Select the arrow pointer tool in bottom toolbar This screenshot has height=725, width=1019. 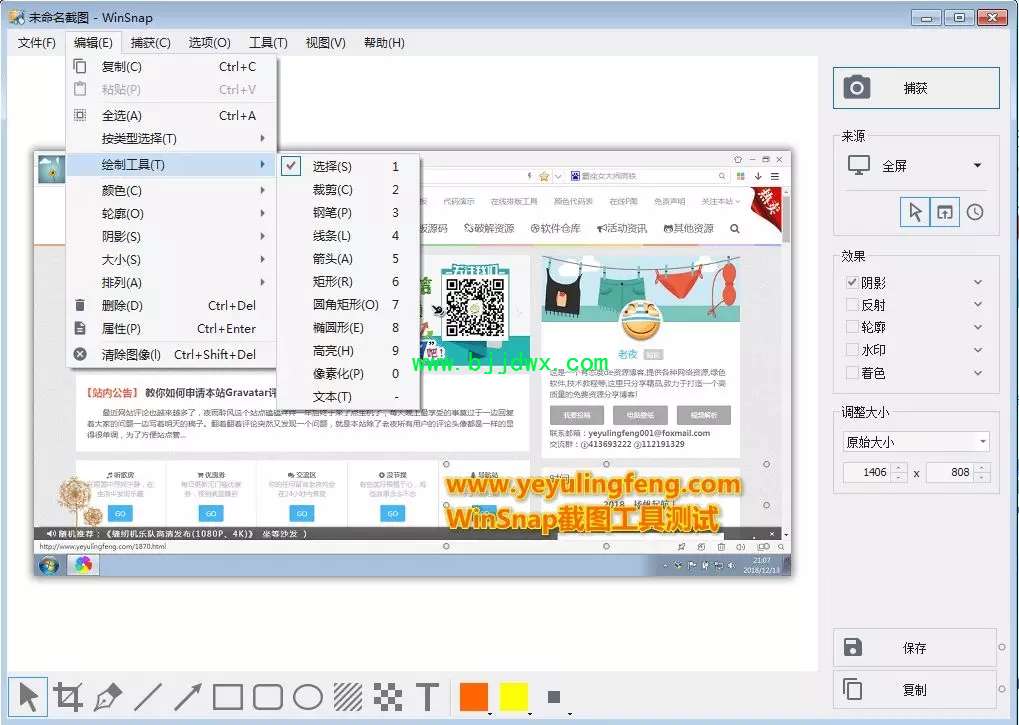click(x=28, y=697)
